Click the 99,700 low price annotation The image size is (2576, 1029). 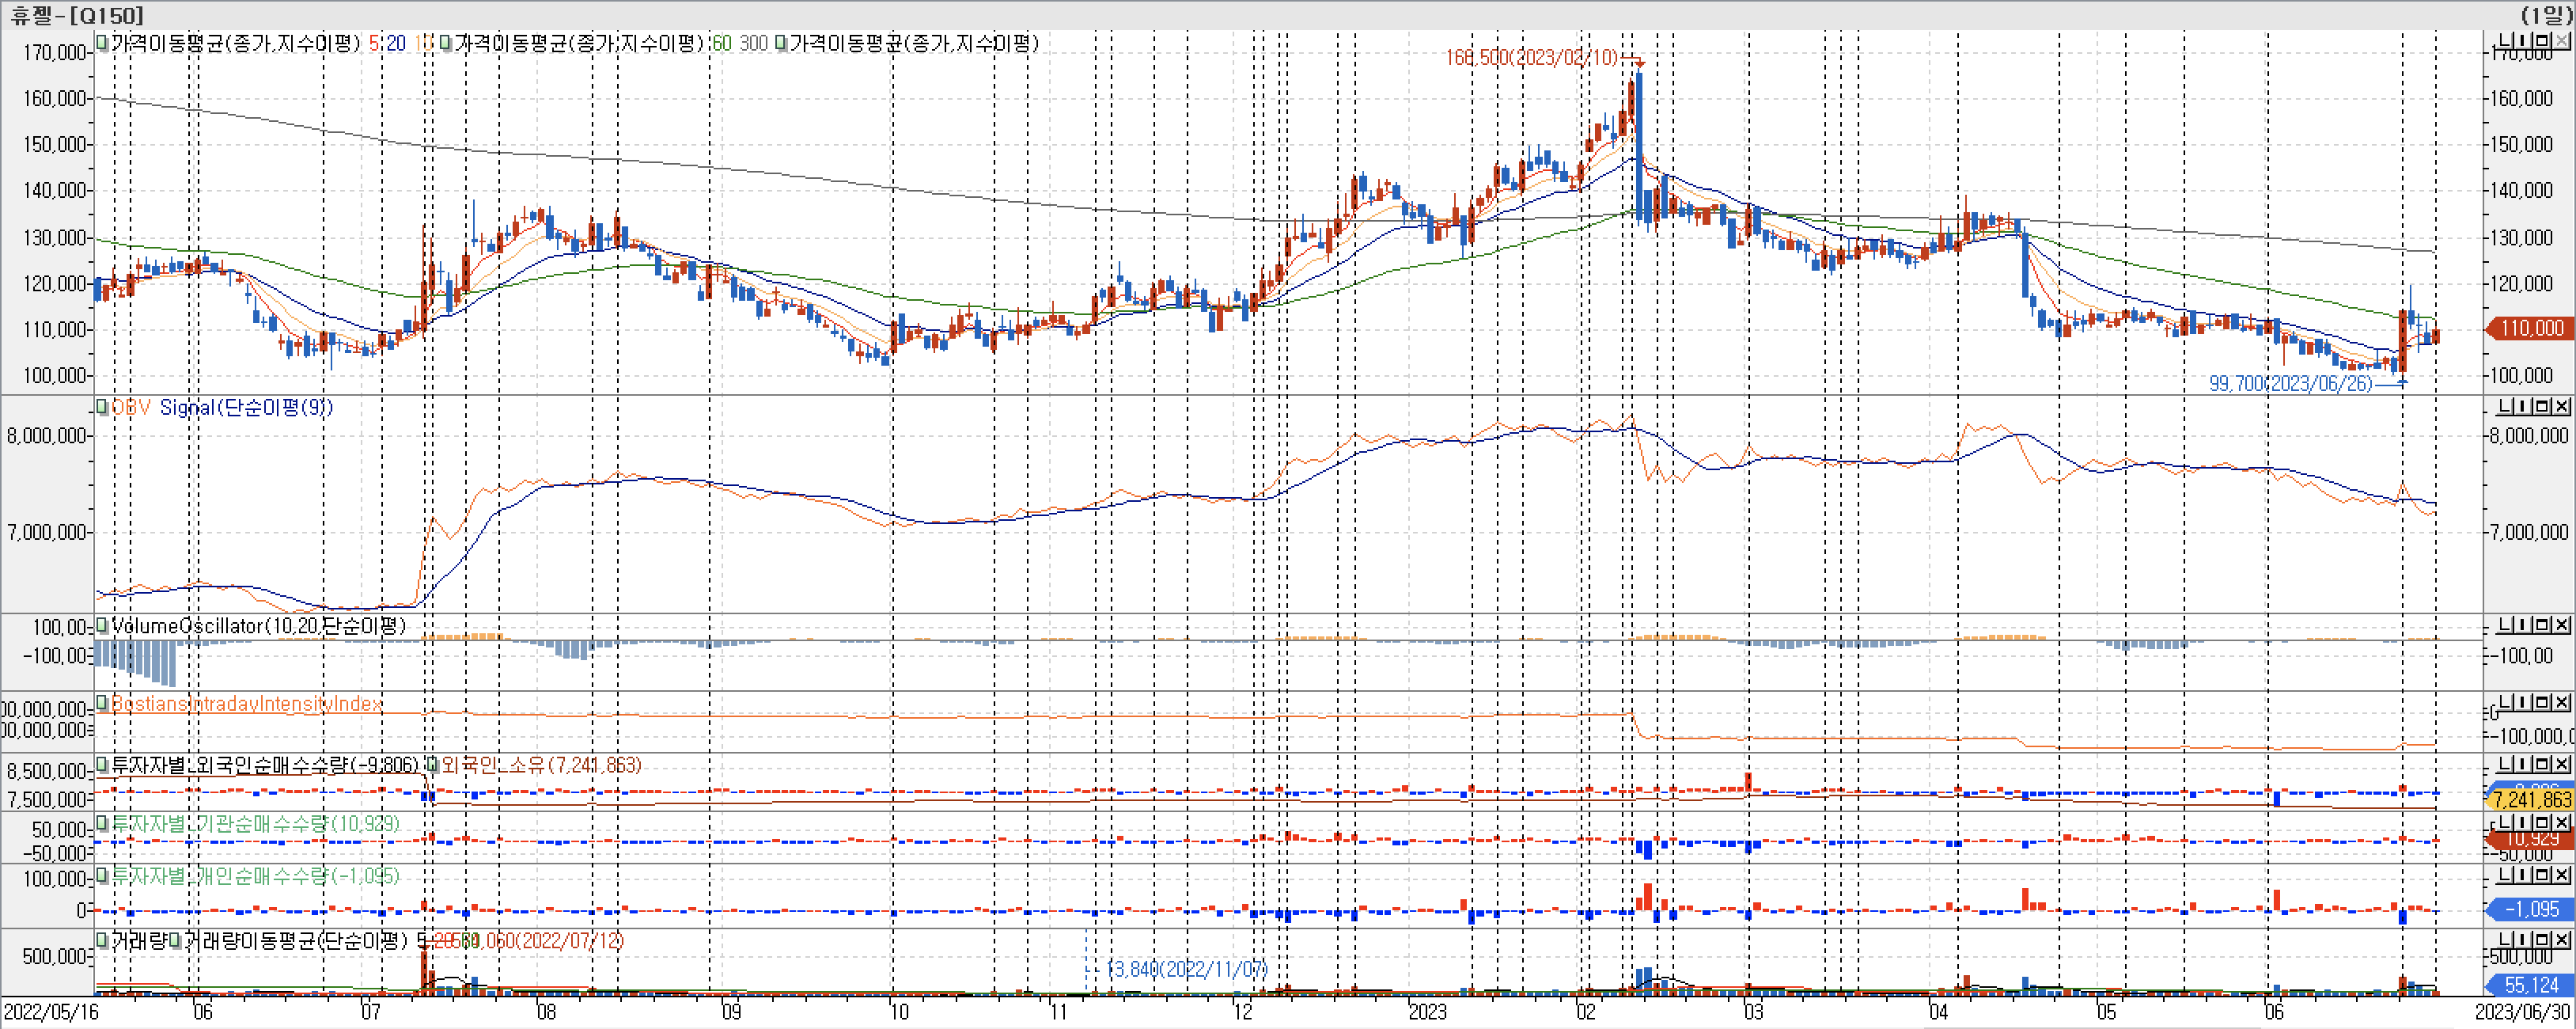coord(2290,383)
